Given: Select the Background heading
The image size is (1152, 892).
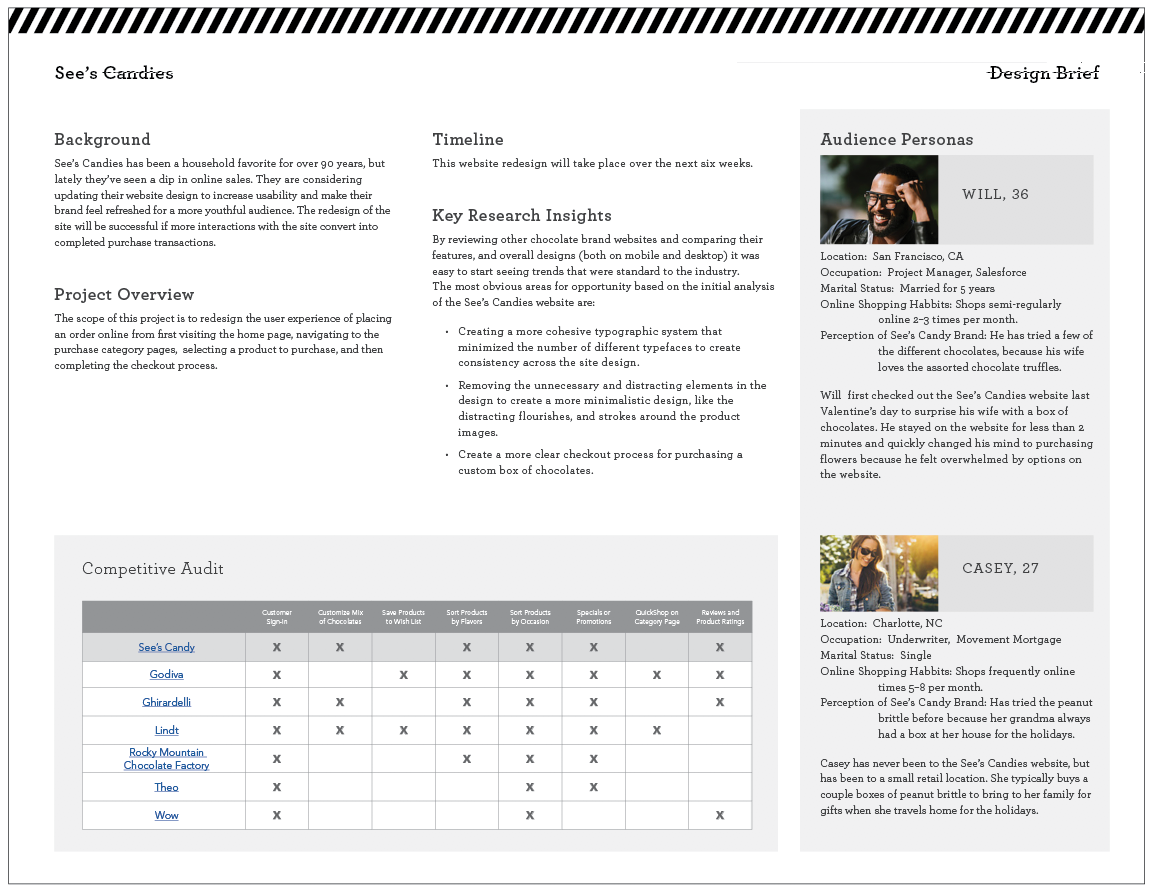Looking at the screenshot, I should coord(102,140).
